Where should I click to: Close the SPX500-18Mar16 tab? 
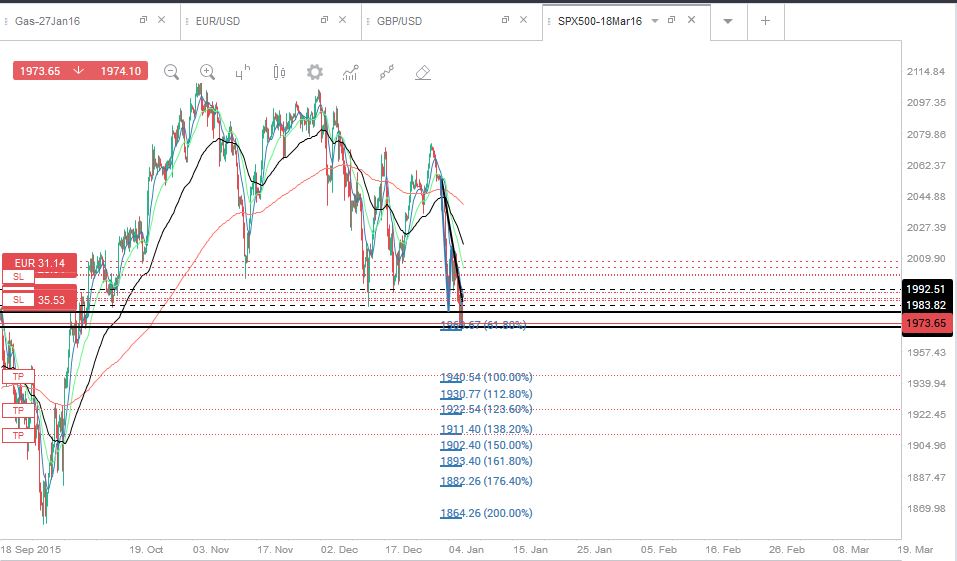(691, 20)
